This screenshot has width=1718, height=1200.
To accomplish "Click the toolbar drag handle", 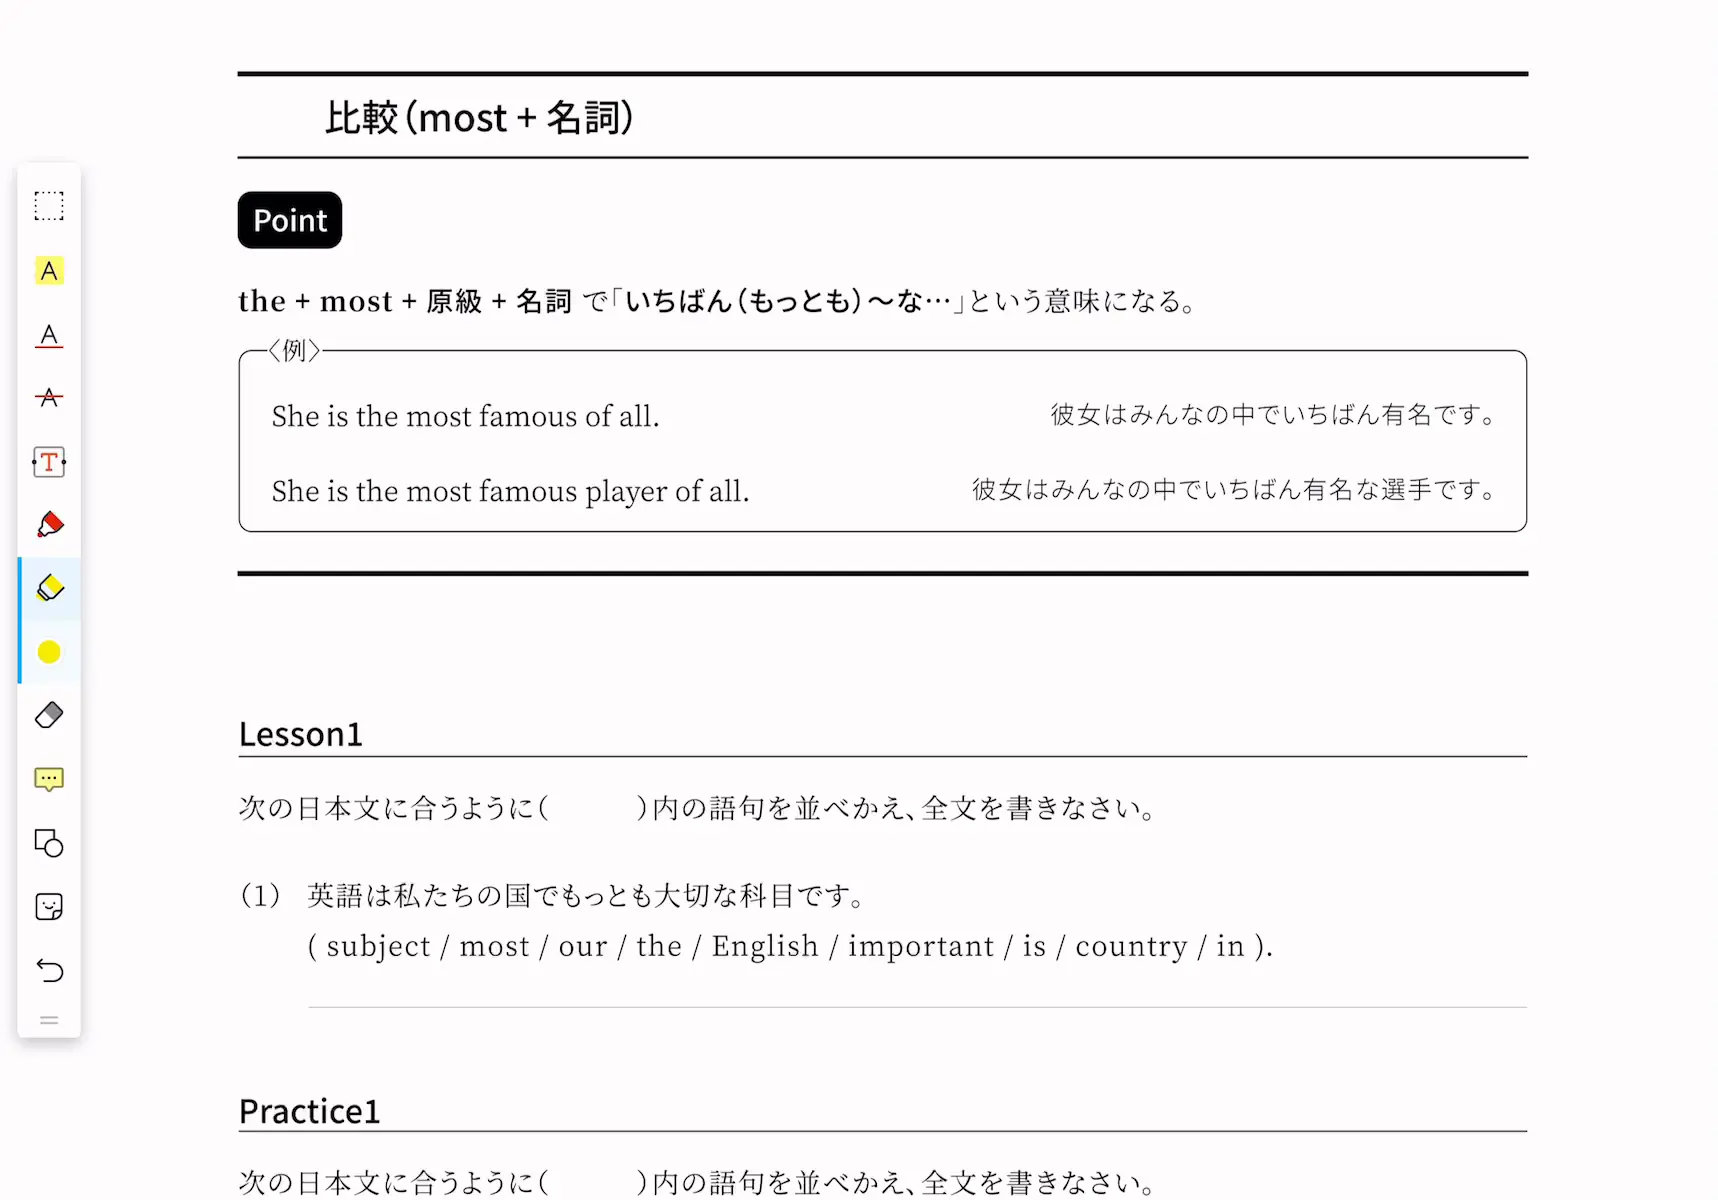I will [49, 1020].
